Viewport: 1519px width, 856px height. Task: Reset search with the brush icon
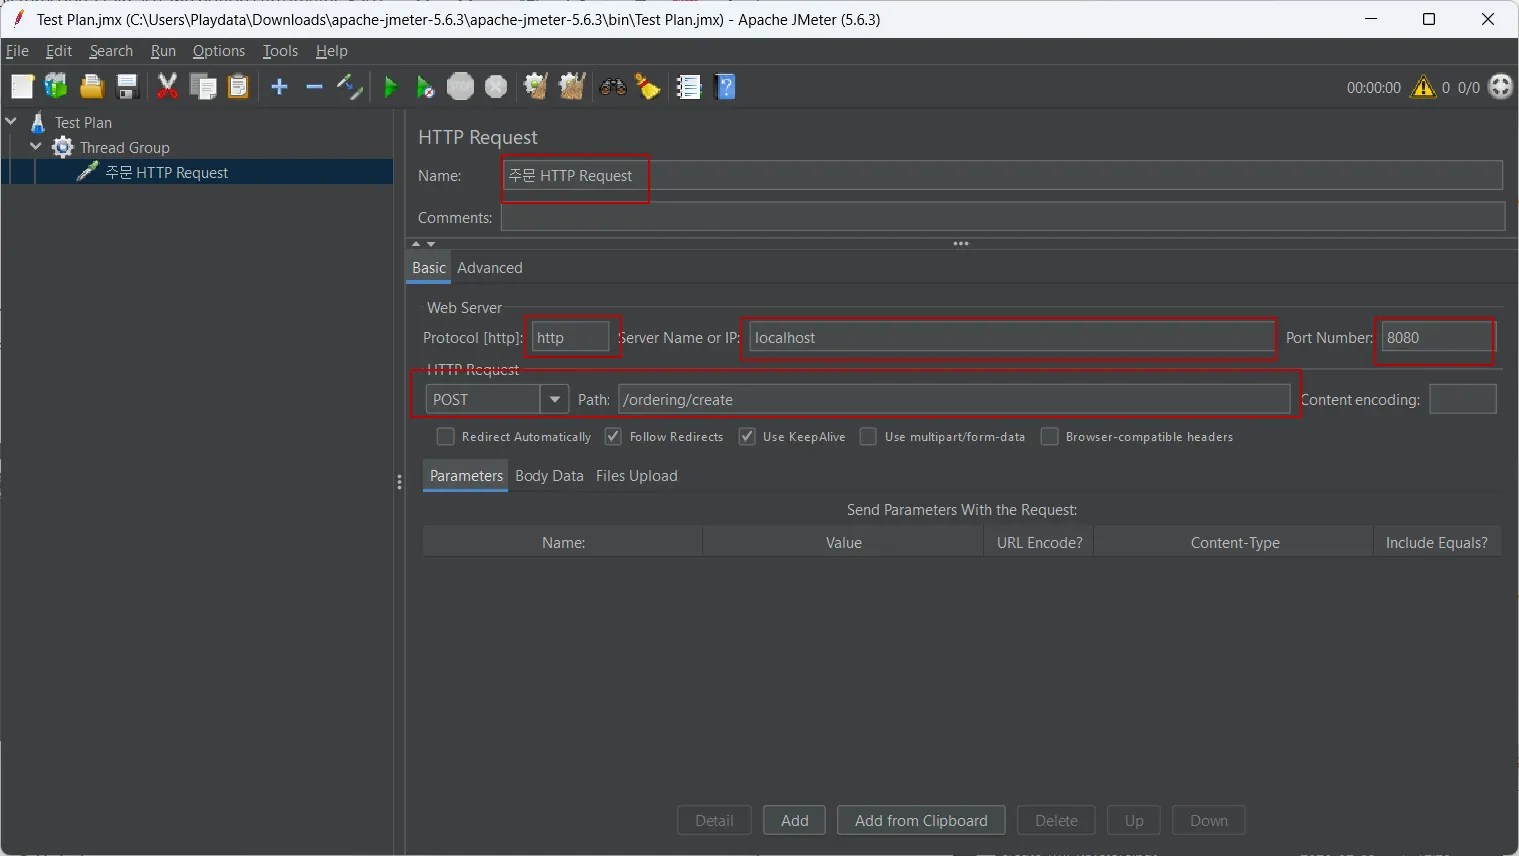648,87
